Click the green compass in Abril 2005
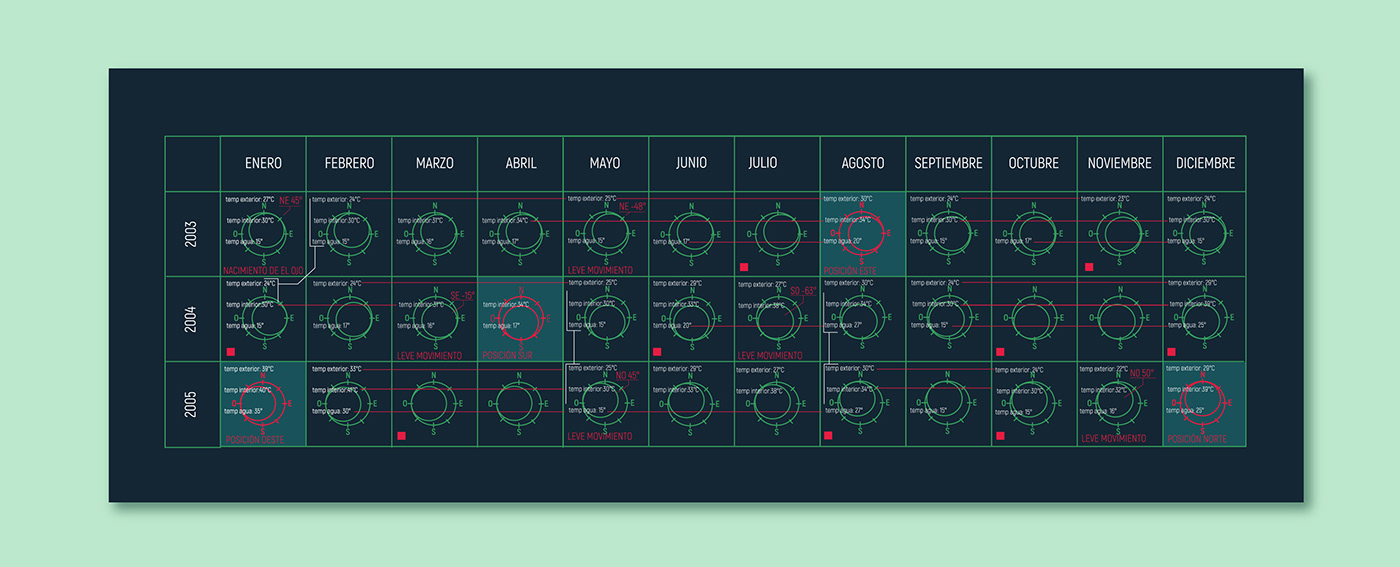This screenshot has width=1400, height=567. [x=521, y=402]
